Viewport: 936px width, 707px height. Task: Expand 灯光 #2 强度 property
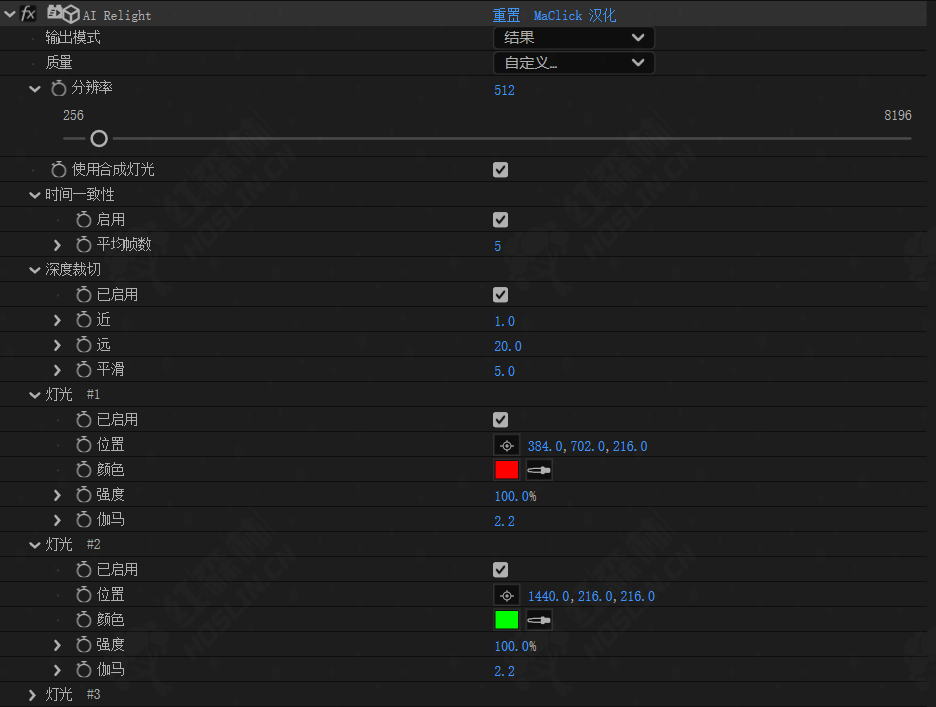(x=57, y=645)
